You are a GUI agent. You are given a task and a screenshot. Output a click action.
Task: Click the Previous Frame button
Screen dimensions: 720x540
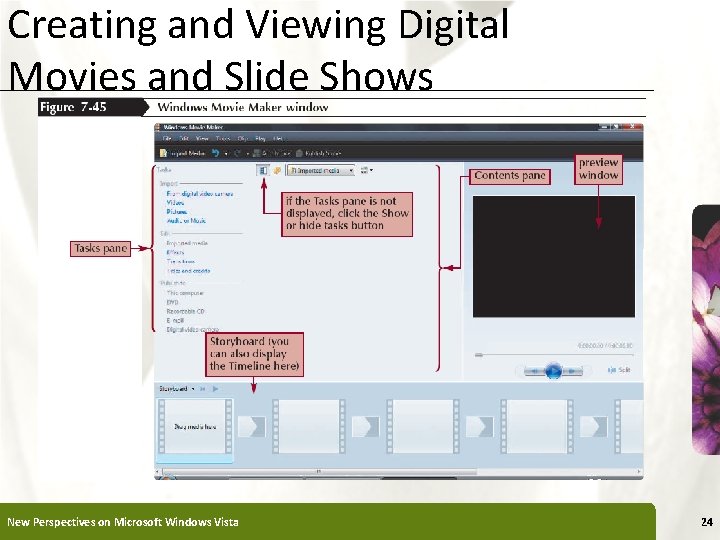point(533,371)
